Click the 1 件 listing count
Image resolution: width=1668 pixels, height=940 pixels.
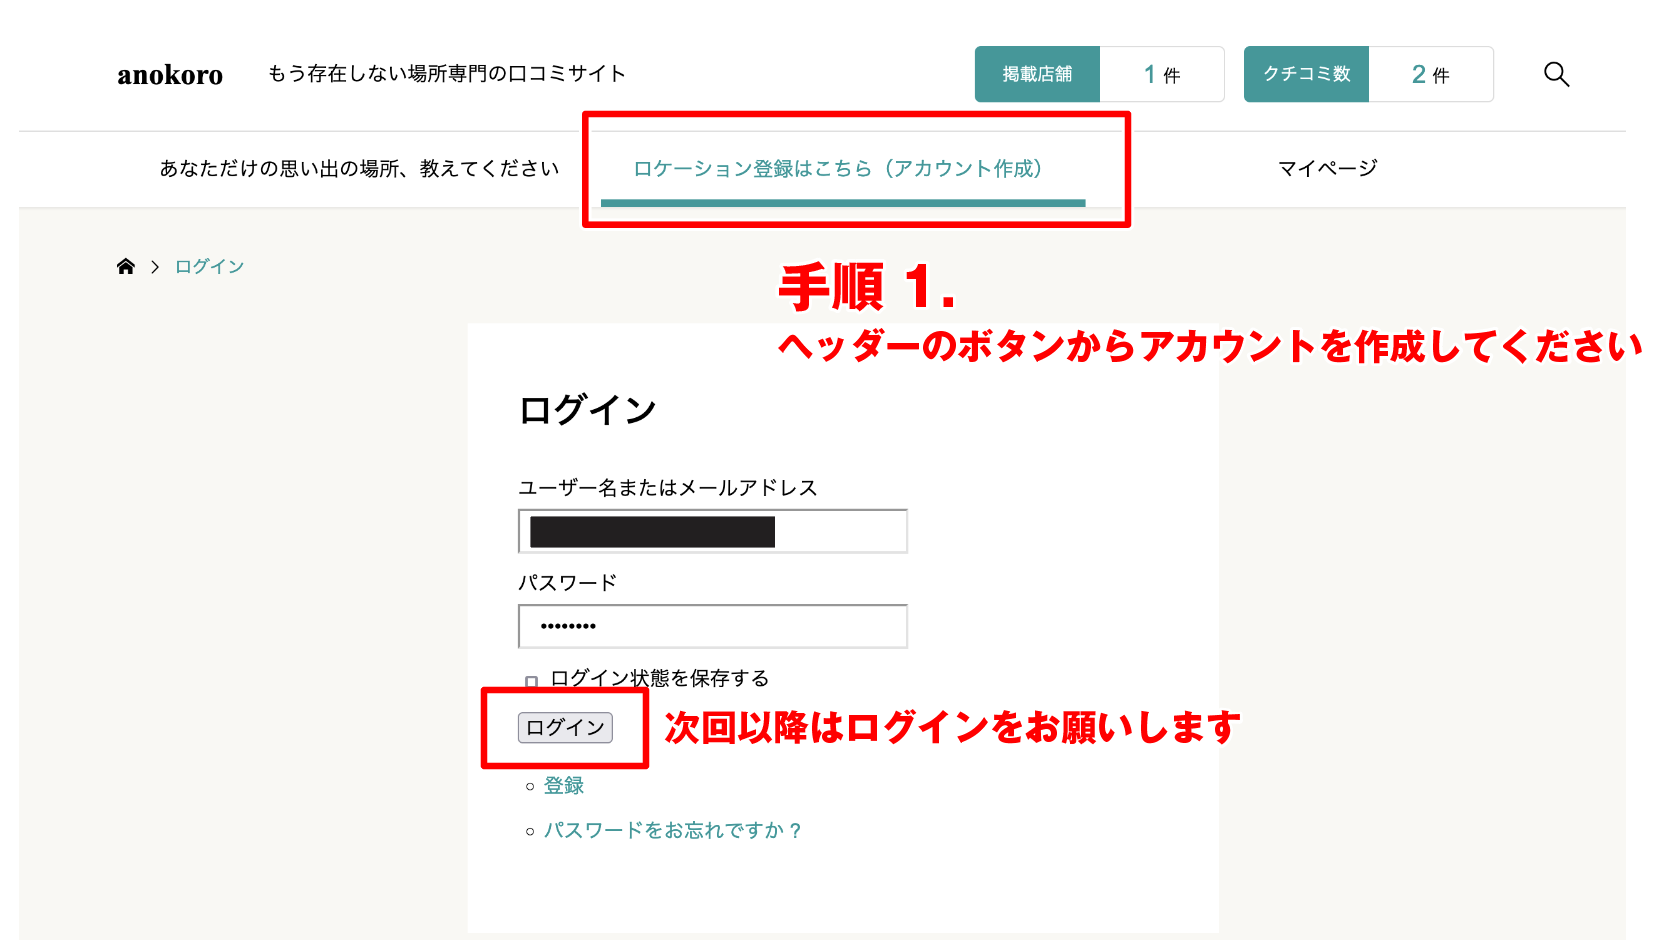[x=1161, y=75]
